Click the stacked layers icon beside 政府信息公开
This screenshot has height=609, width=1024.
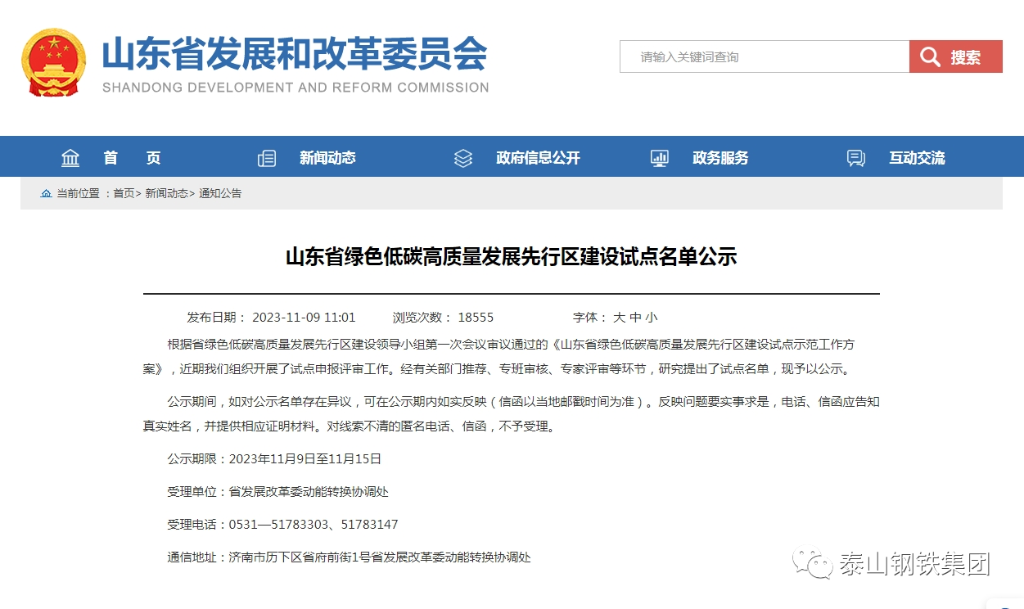click(463, 158)
